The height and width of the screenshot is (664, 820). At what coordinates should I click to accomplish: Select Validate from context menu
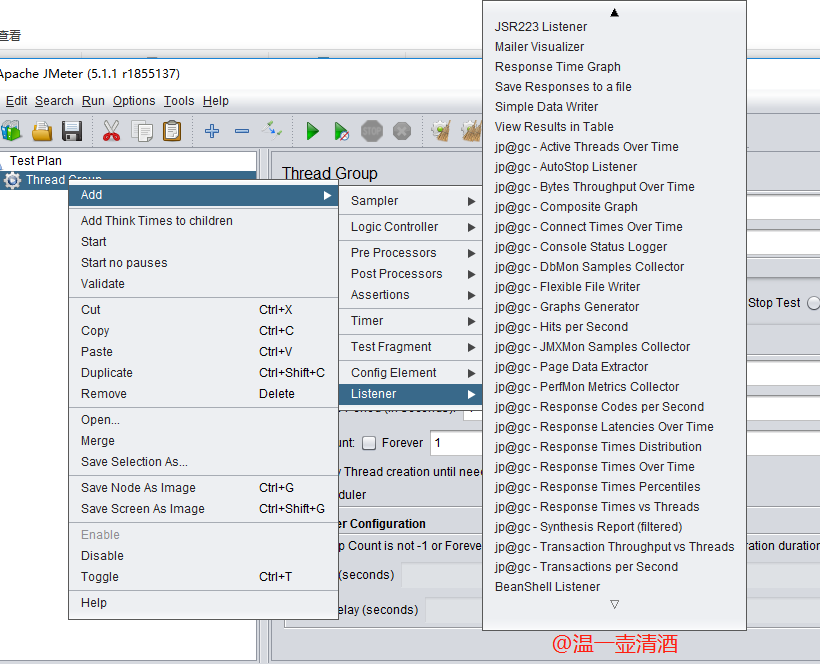click(203, 284)
